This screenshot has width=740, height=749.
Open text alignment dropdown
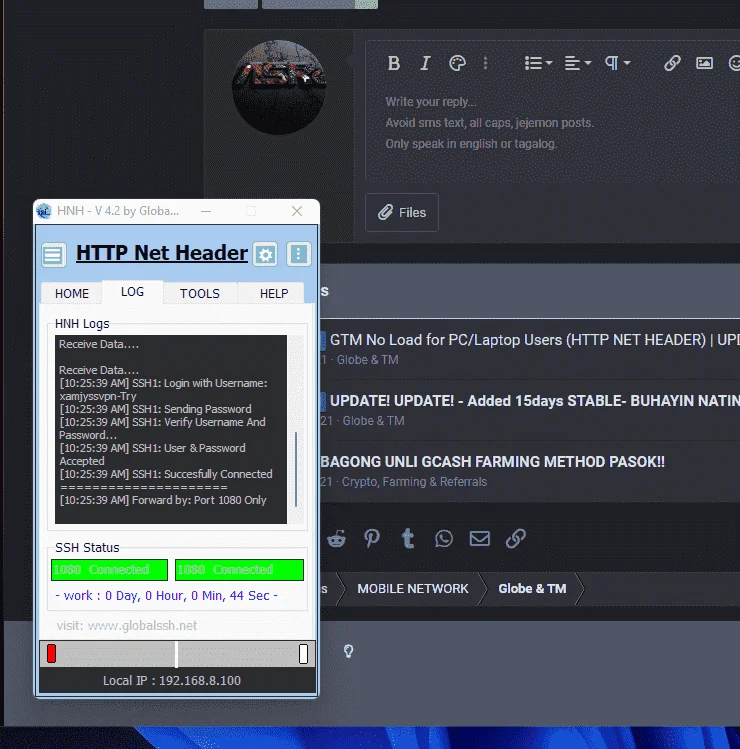point(578,63)
